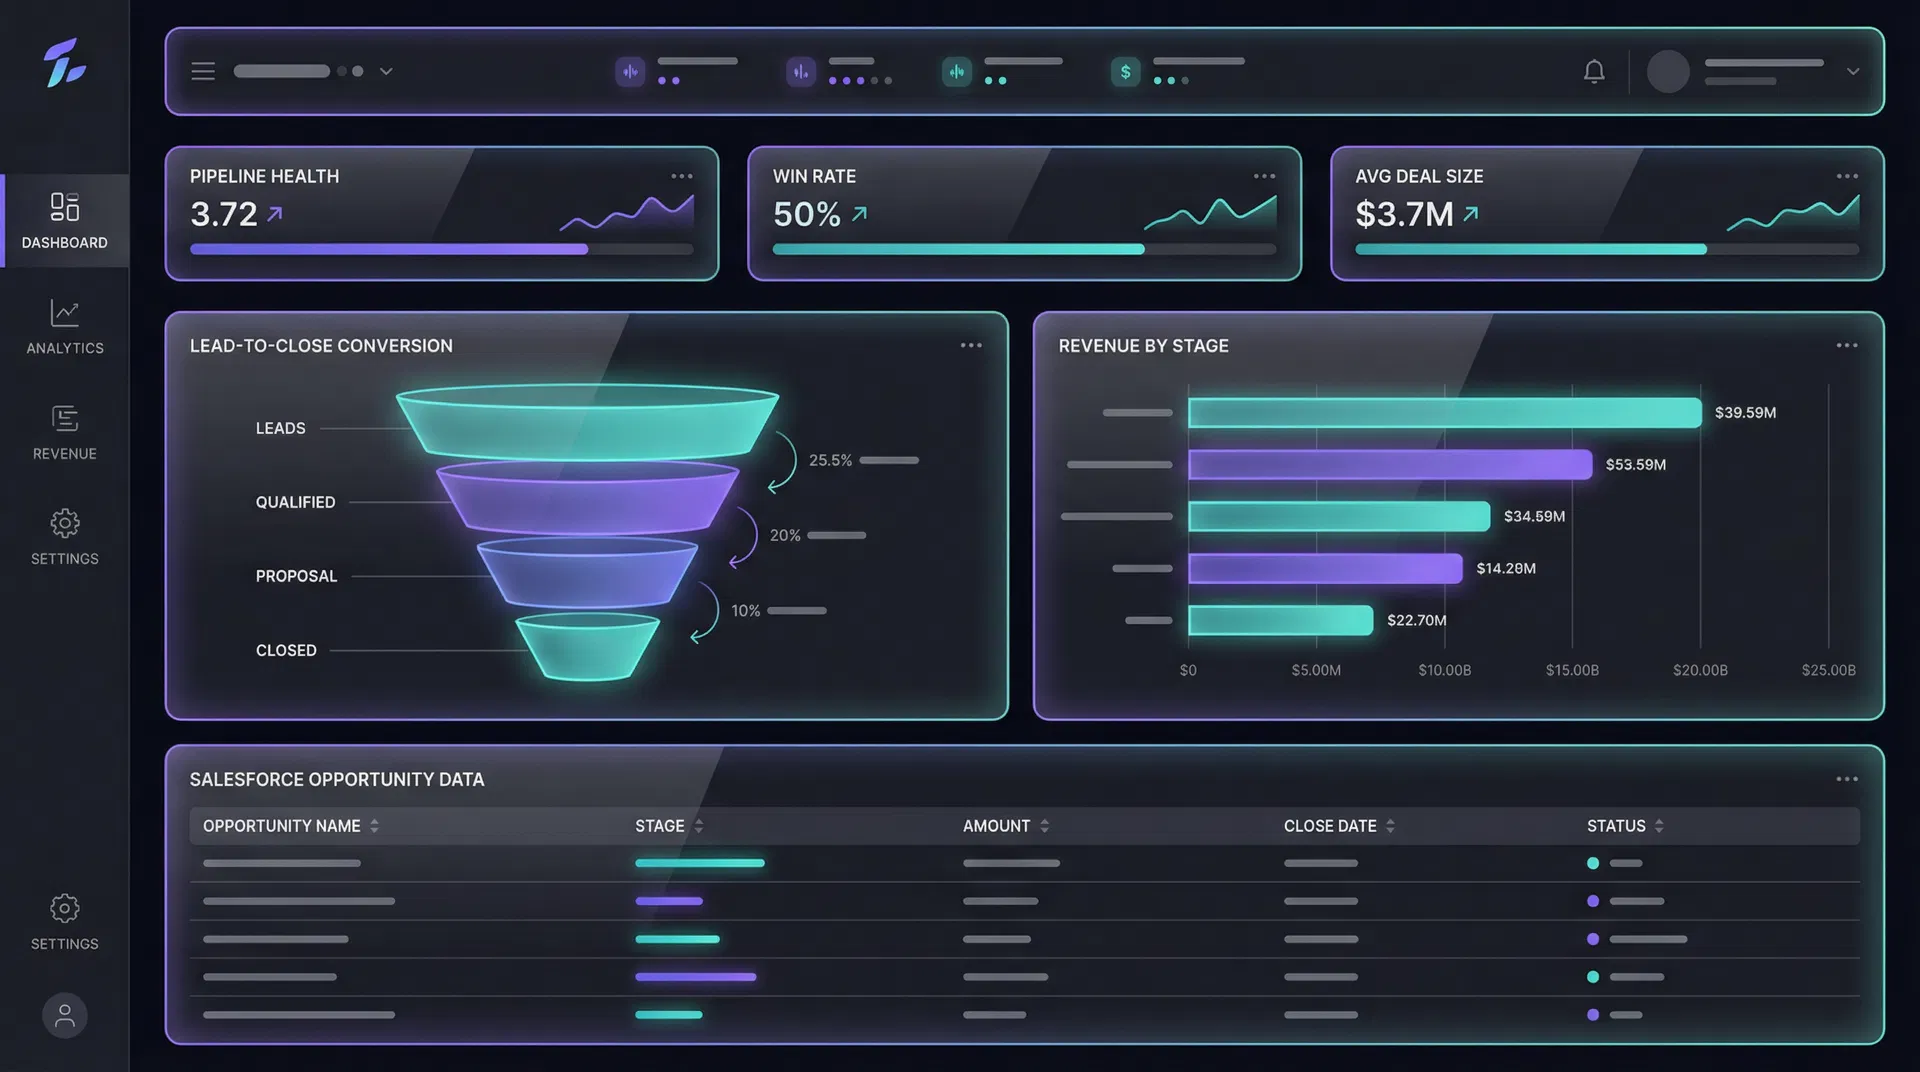Open Settings from the sidebar
Viewport: 1920px width, 1072px height.
click(64, 538)
